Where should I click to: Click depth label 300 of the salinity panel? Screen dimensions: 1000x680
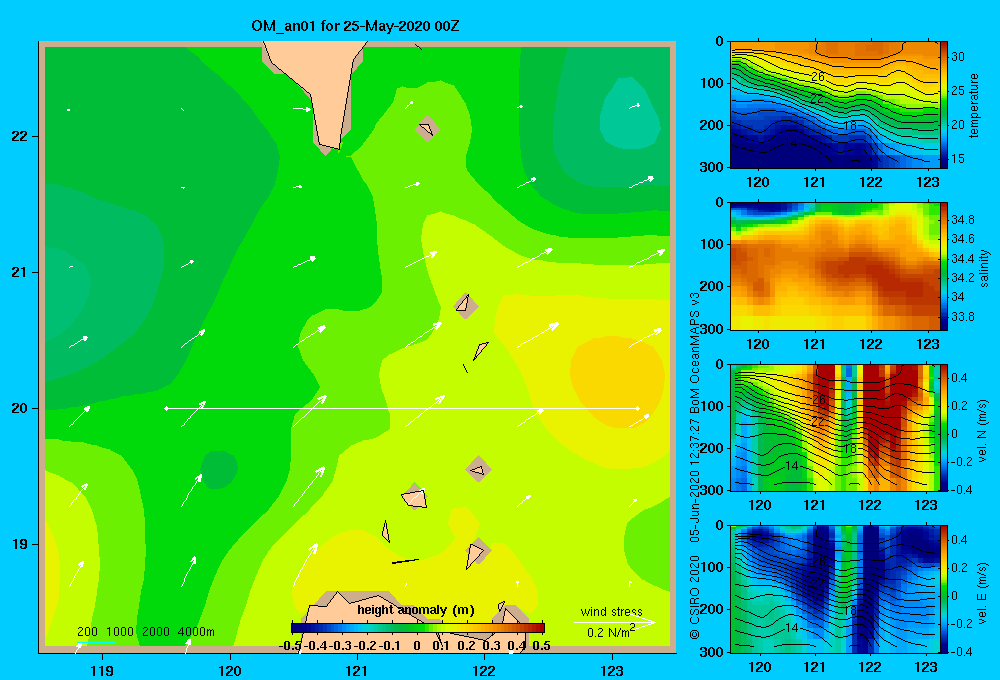coord(711,329)
